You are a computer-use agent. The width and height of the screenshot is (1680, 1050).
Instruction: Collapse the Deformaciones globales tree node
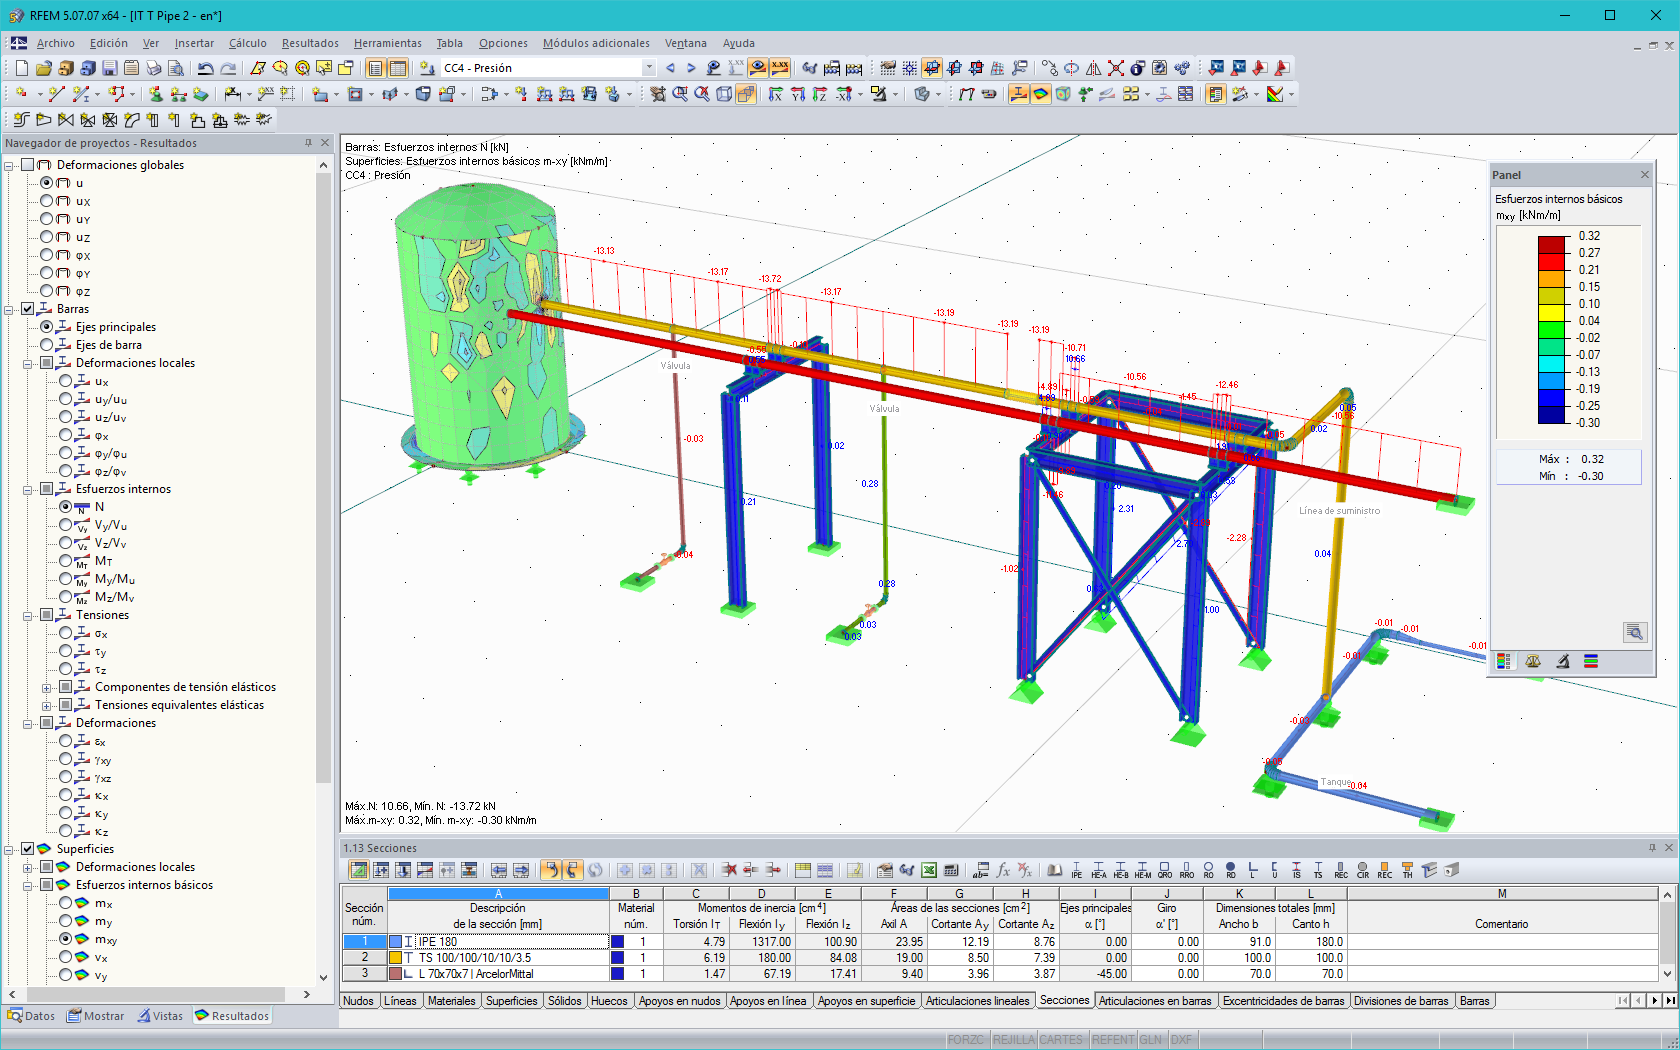9,165
